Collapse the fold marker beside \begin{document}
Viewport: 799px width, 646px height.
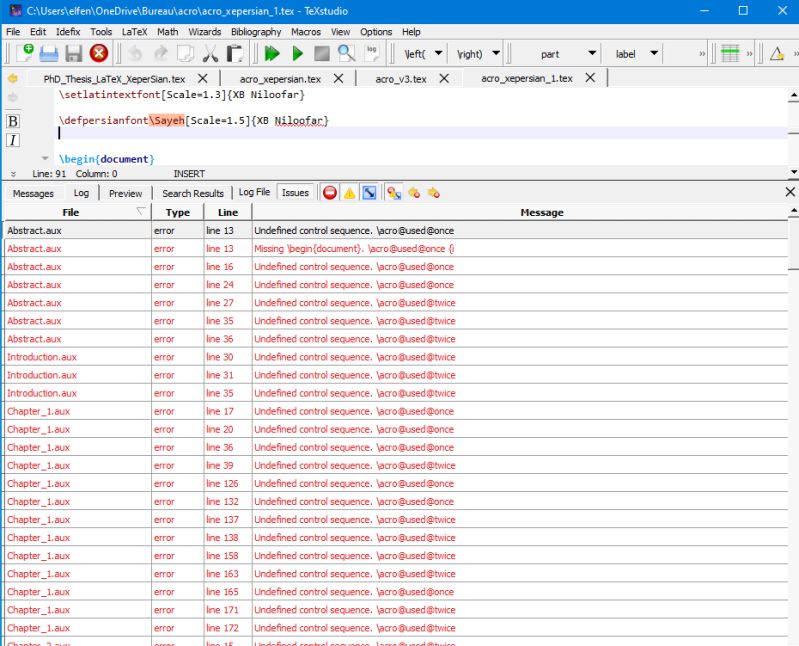click(45, 158)
